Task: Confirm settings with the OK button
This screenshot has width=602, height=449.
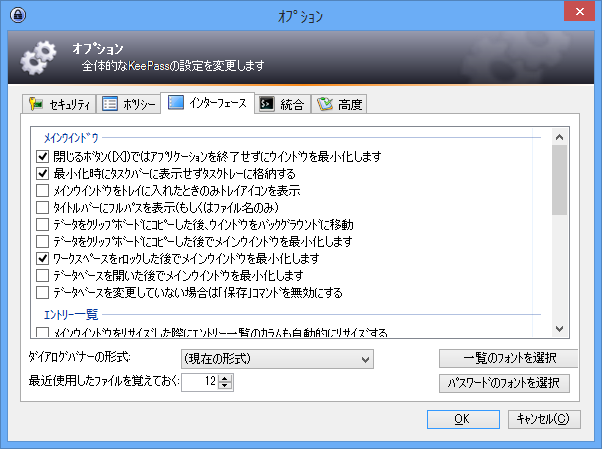Action: pos(461,419)
